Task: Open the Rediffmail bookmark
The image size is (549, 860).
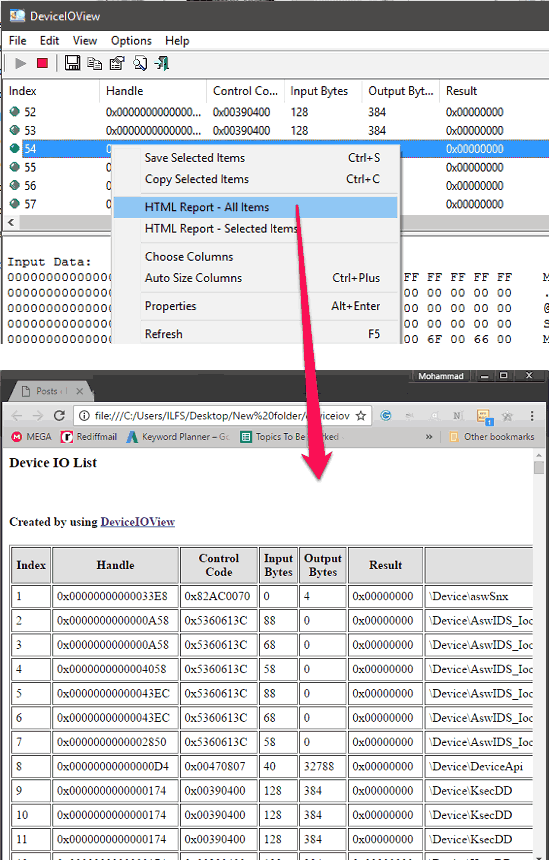Action: [89, 437]
